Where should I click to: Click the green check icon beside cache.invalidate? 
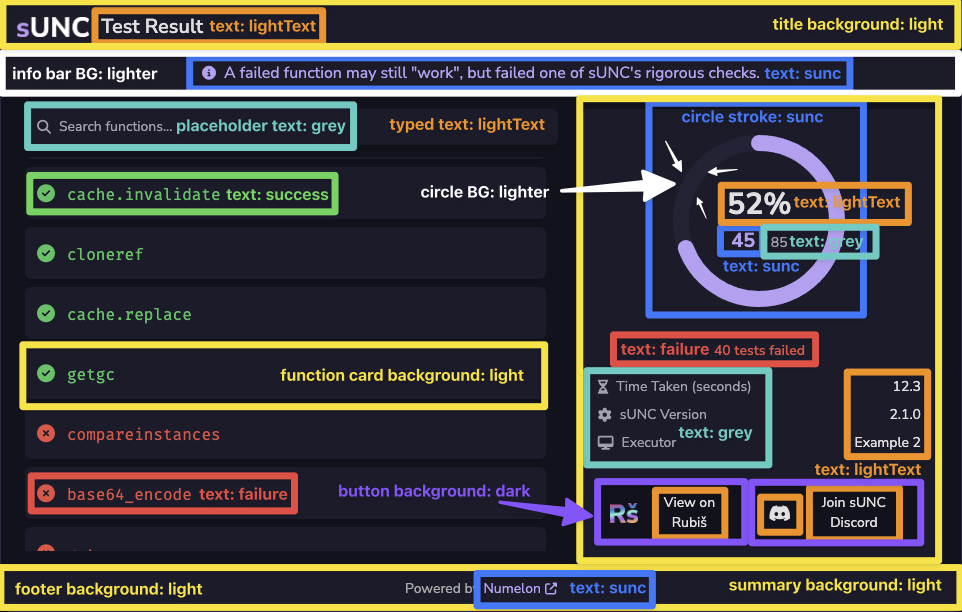(x=46, y=194)
